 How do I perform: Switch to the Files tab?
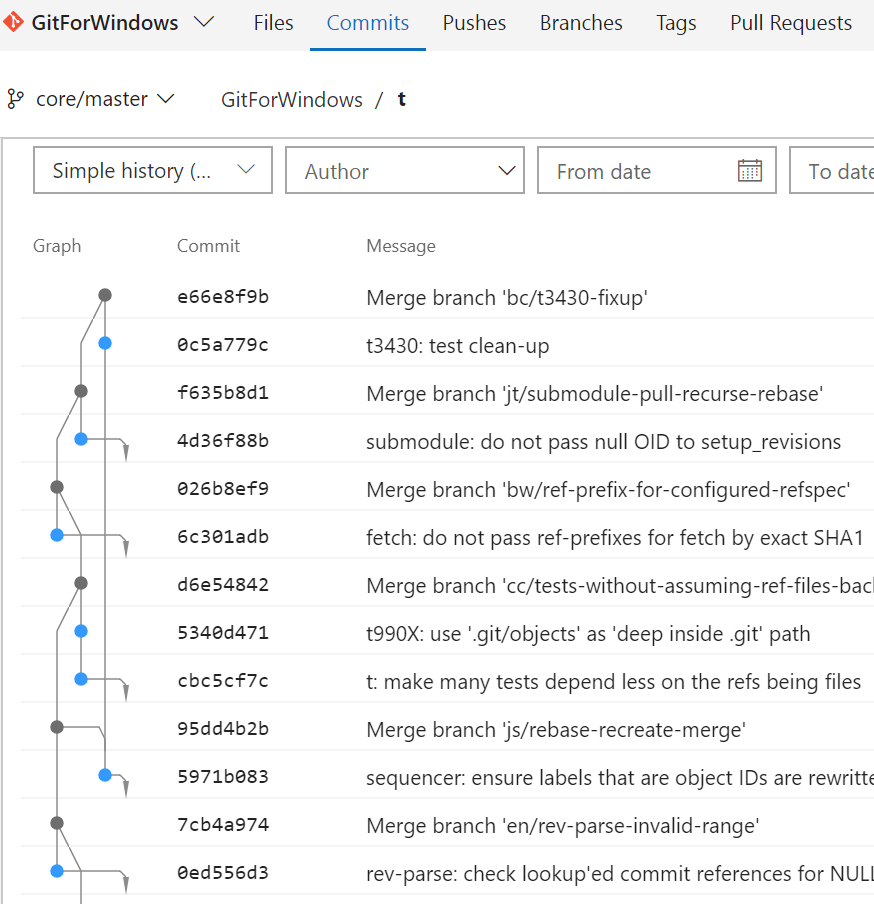pos(272,22)
